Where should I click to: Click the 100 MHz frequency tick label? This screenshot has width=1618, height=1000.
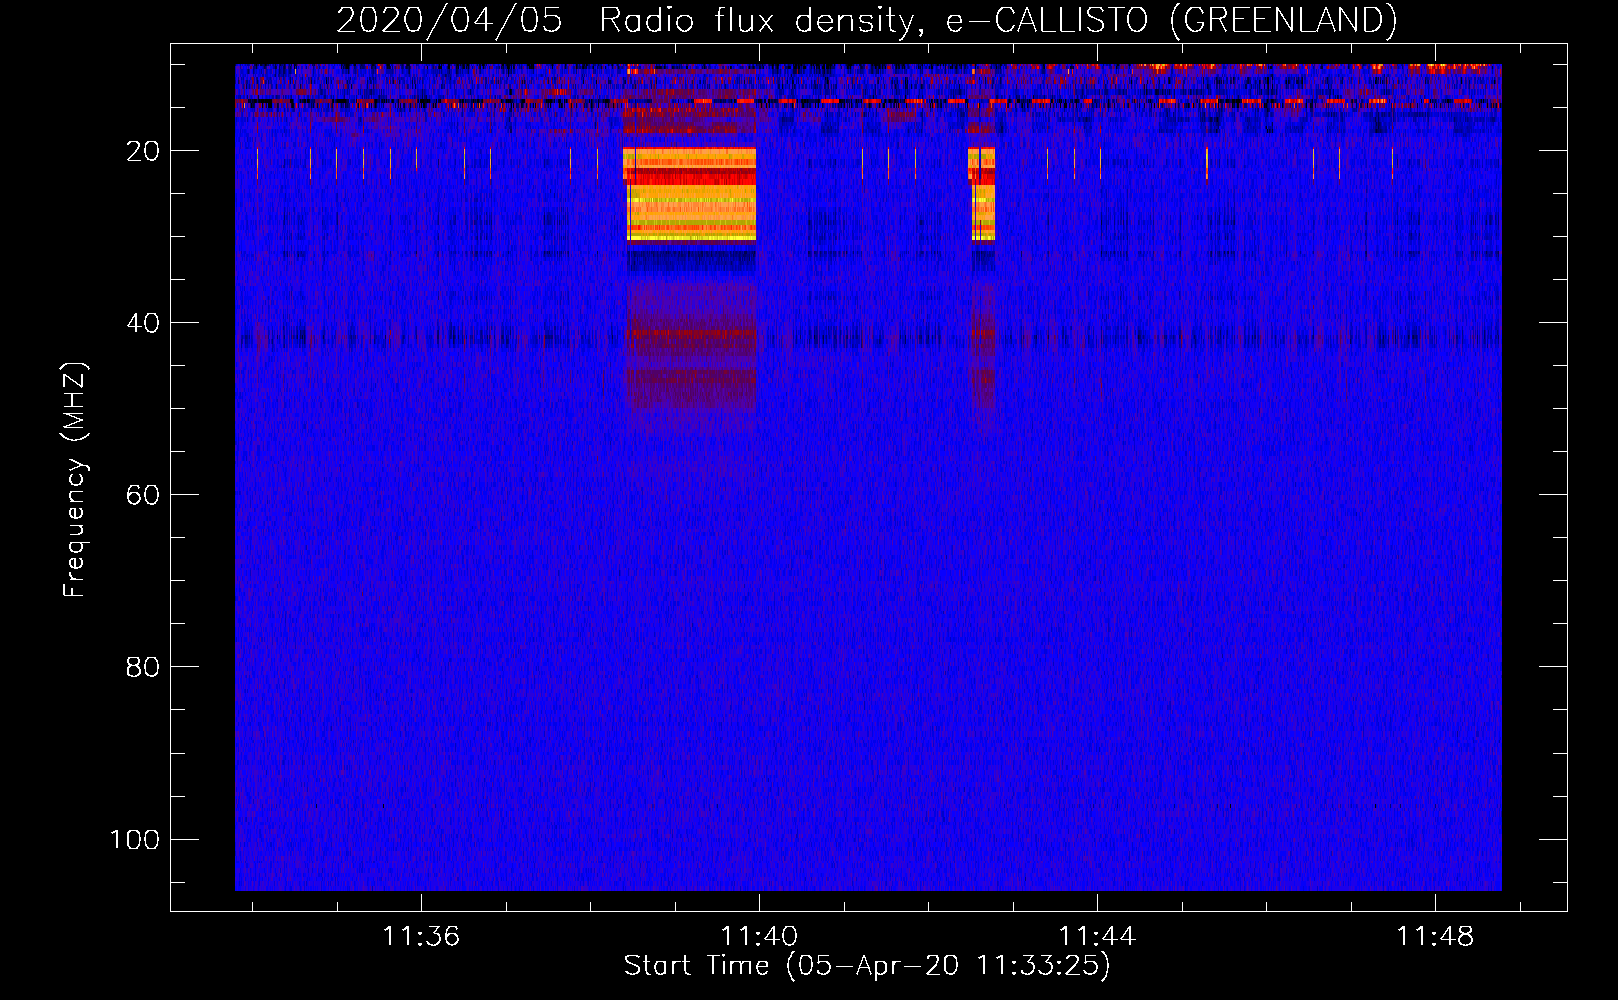click(x=135, y=839)
